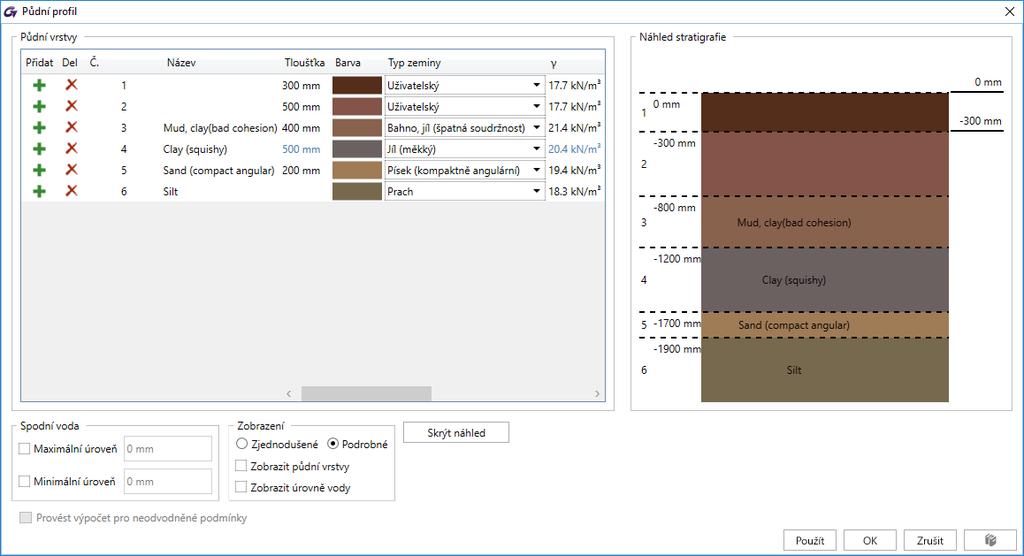Viewport: 1024px width, 556px height.
Task: Click the gray Clay (squishy) color swatch
Action: click(357, 149)
